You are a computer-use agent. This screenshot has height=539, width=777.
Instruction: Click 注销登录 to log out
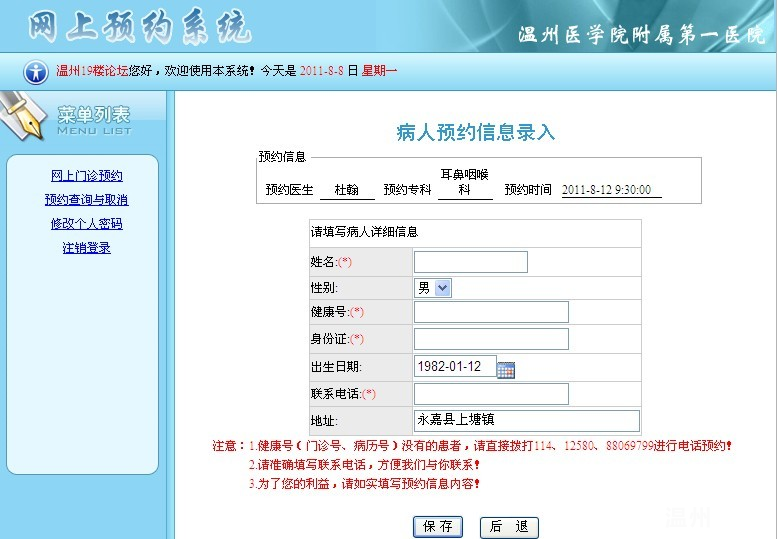click(87, 248)
